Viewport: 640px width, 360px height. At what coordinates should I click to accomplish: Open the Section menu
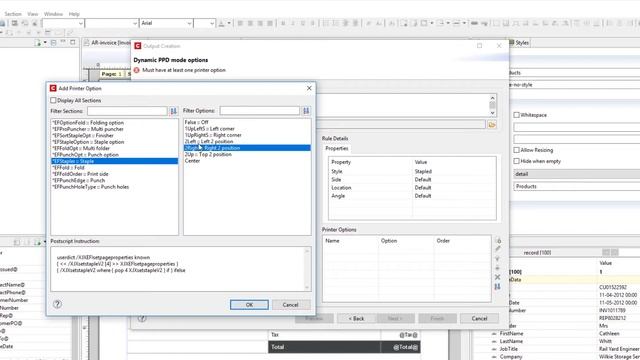[x=13, y=14]
